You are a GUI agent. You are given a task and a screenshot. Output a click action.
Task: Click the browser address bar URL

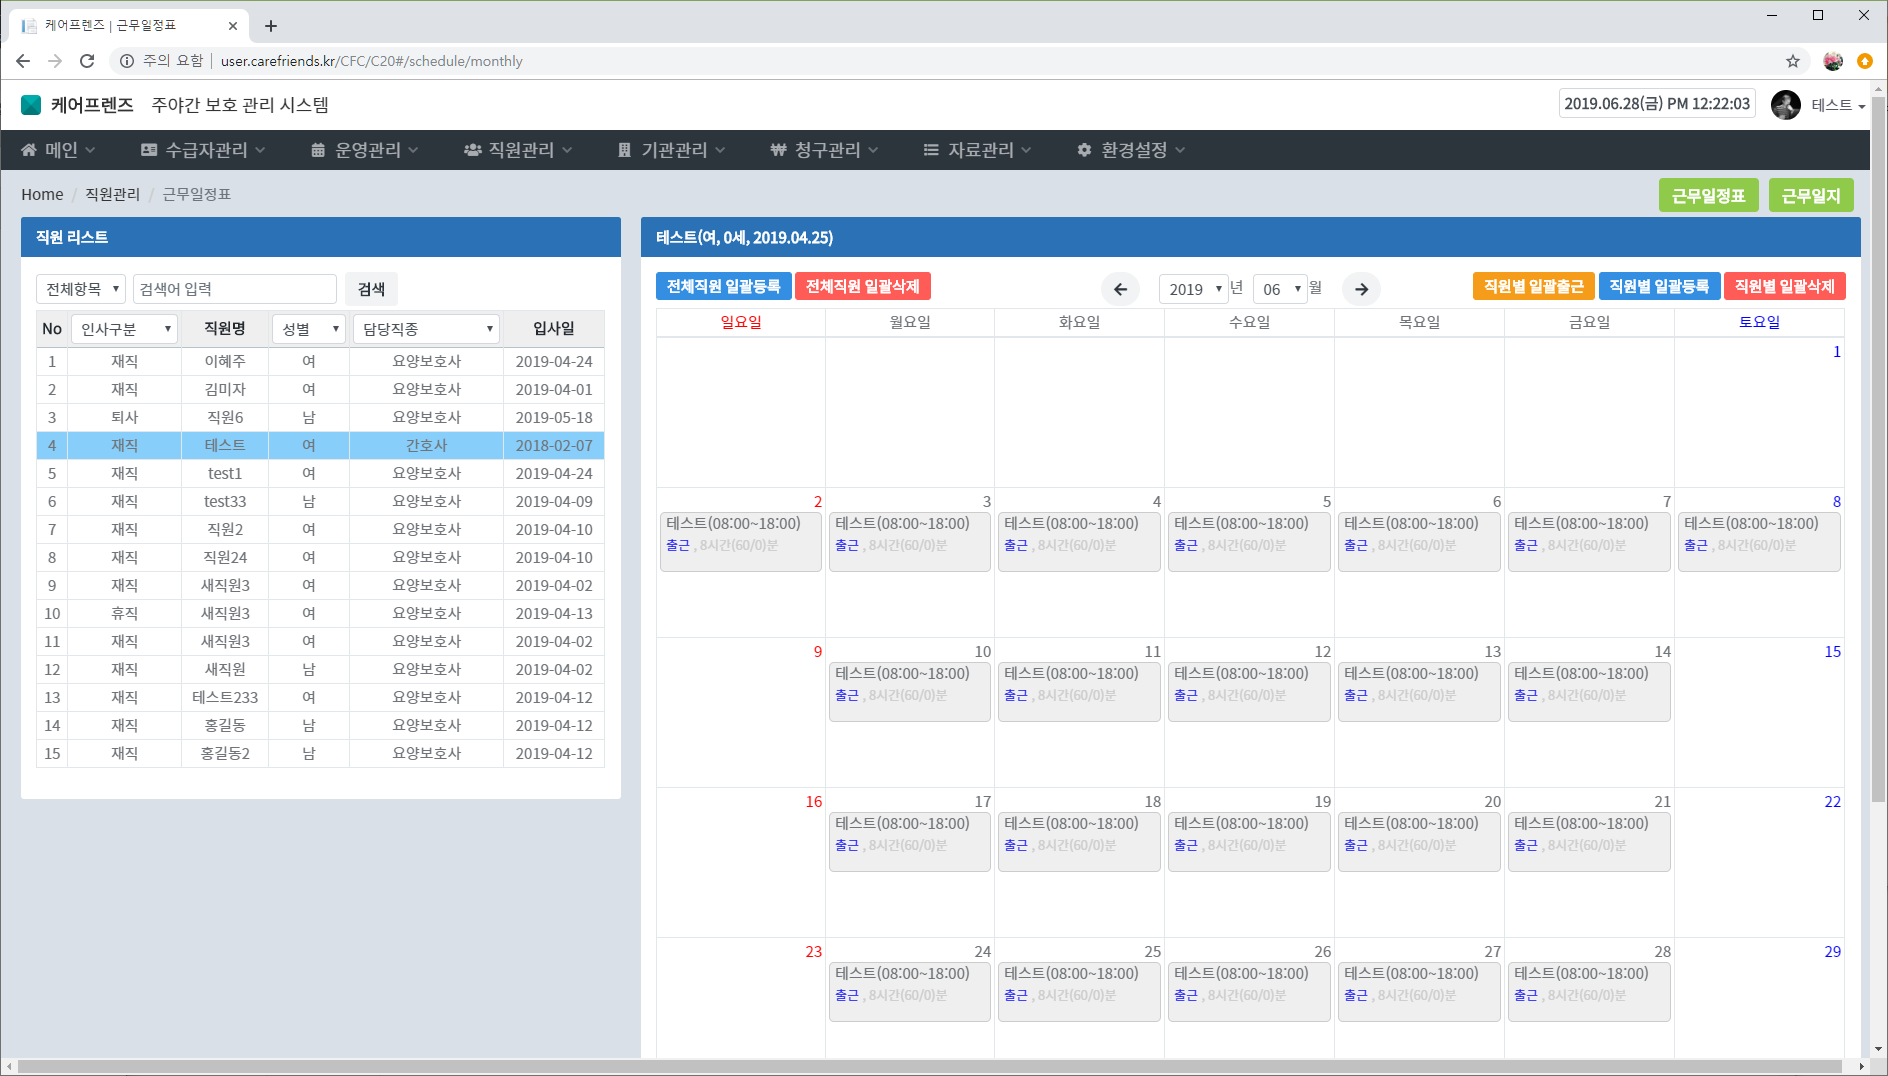[372, 61]
